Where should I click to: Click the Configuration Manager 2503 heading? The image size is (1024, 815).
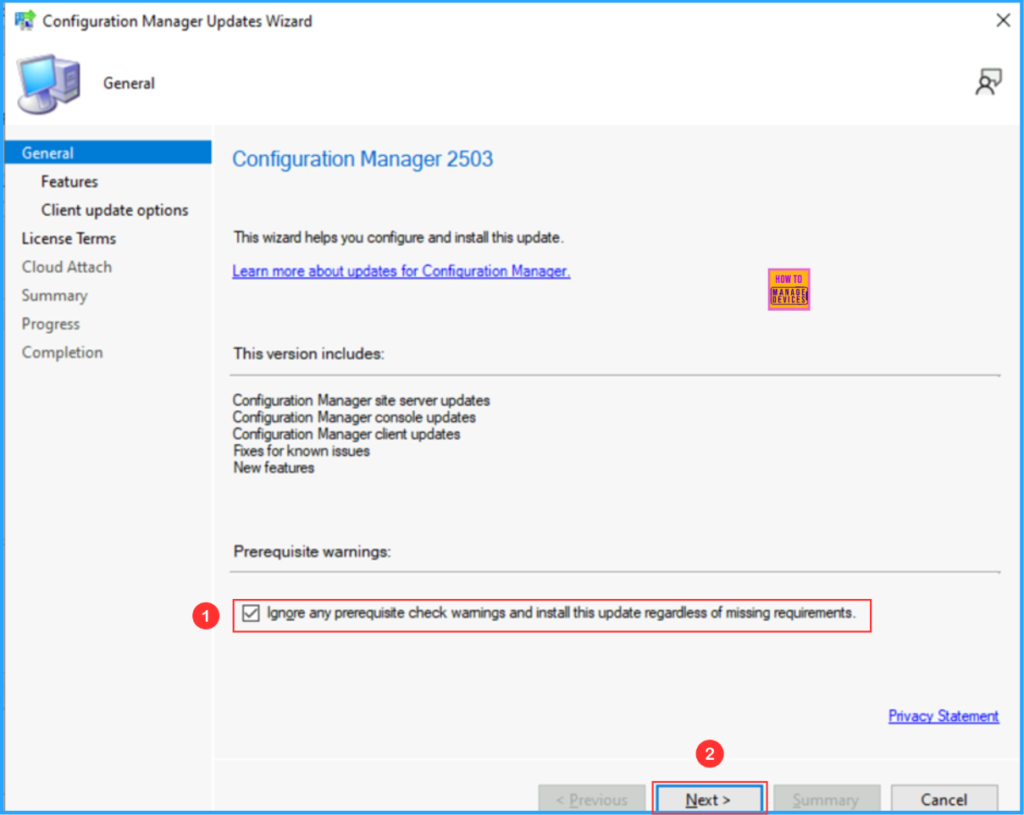point(362,159)
